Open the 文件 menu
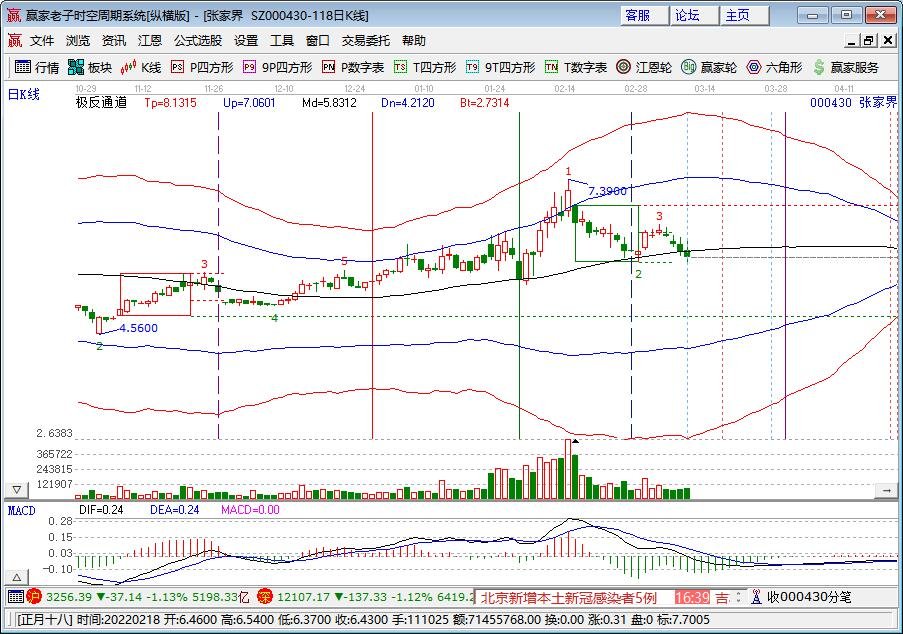The width and height of the screenshot is (903, 634). 41,40
